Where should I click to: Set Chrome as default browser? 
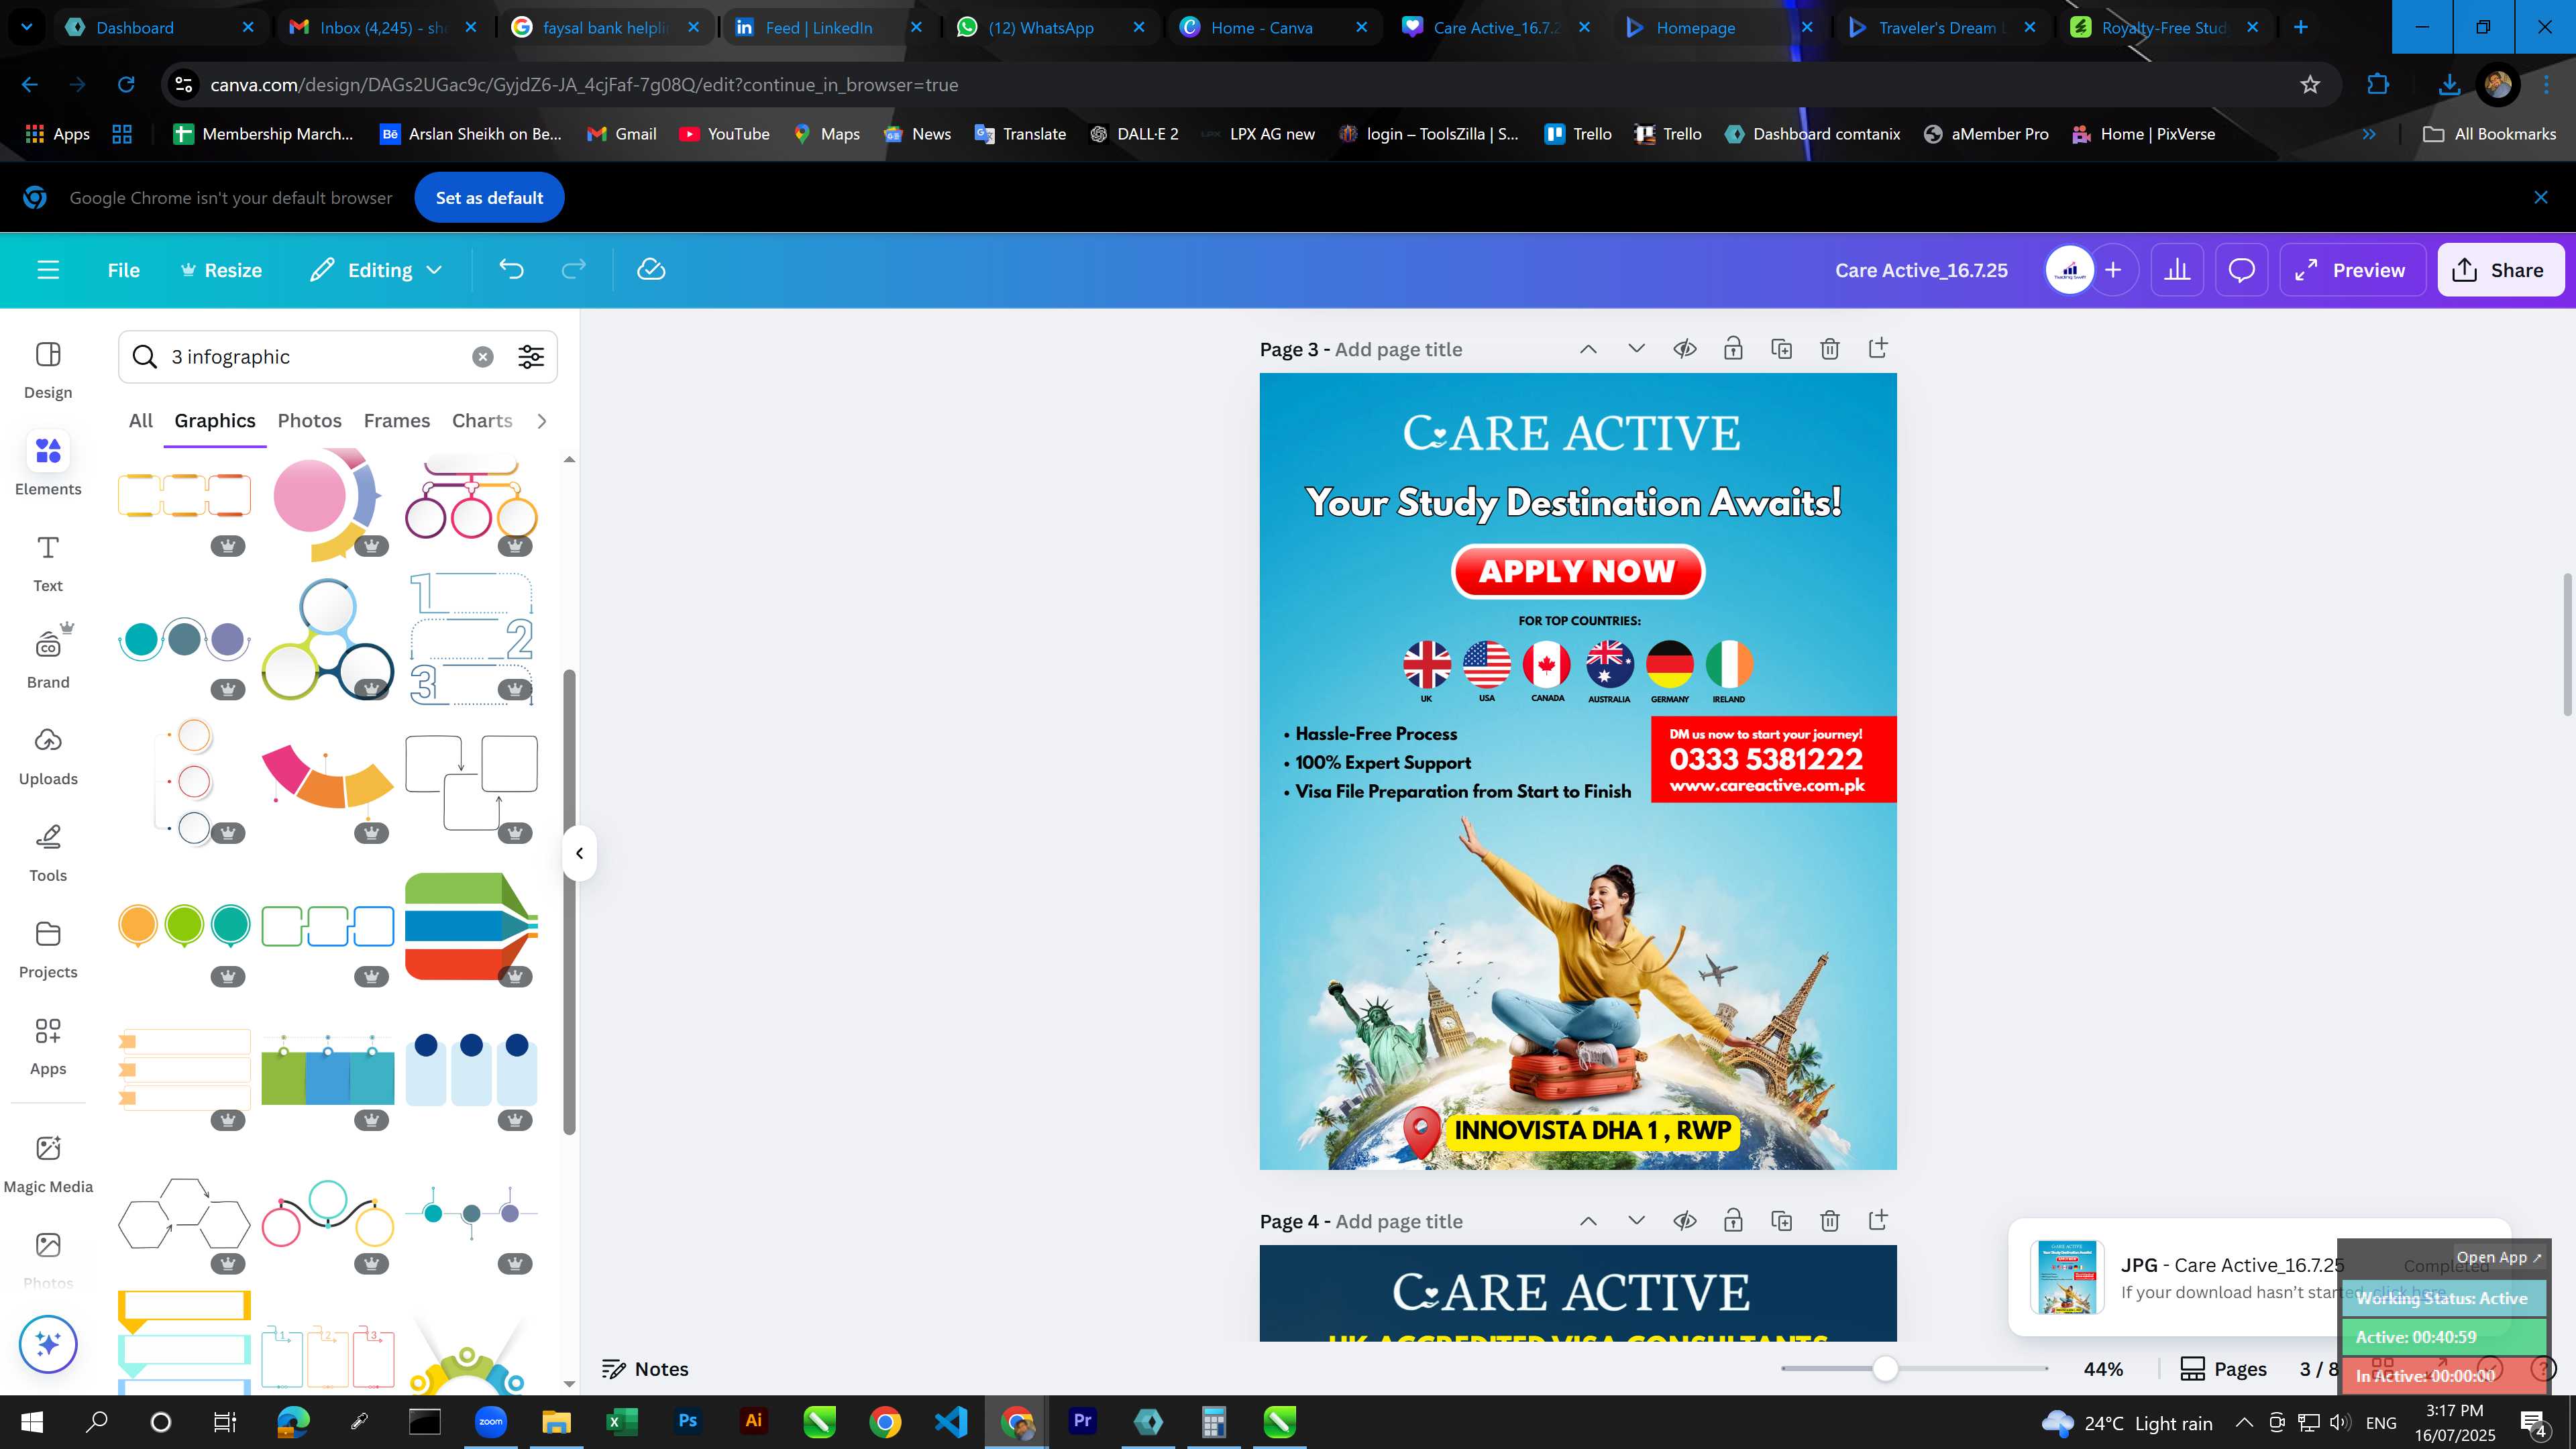tap(489, 198)
